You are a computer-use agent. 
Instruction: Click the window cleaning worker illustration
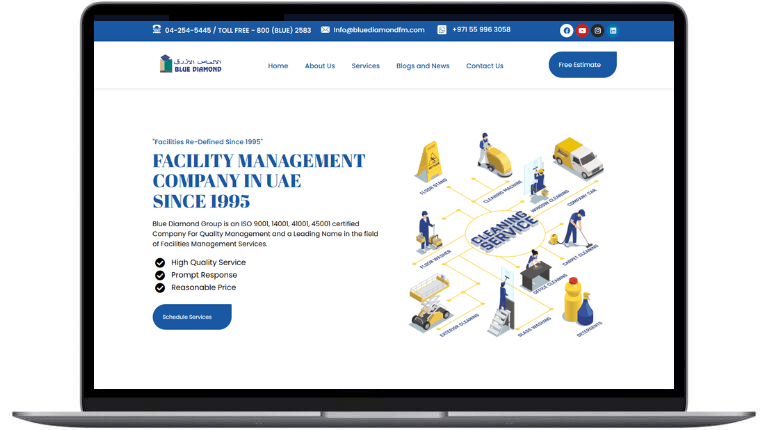click(536, 180)
